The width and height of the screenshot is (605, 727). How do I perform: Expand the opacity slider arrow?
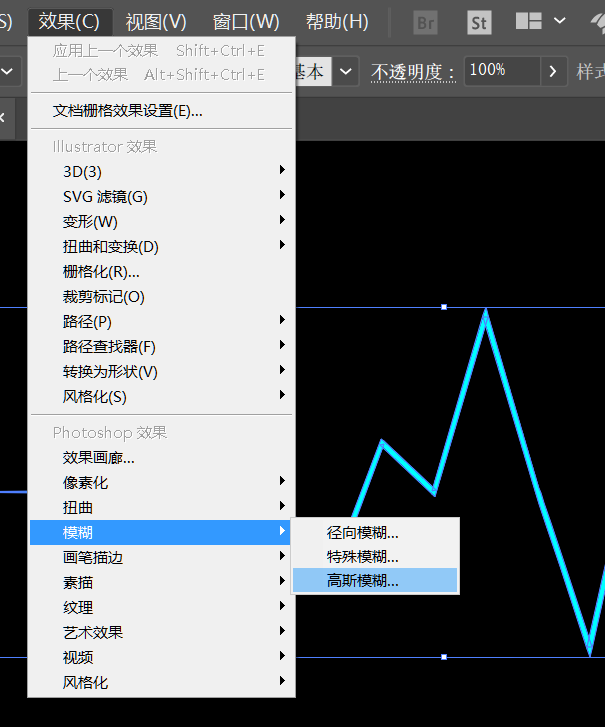[x=554, y=71]
